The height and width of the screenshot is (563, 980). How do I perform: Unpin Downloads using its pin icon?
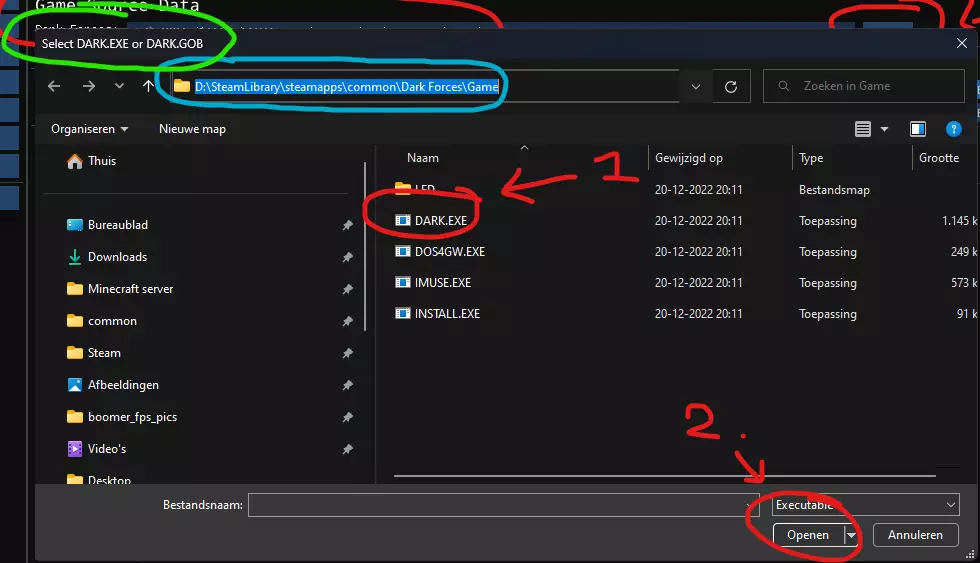(348, 257)
